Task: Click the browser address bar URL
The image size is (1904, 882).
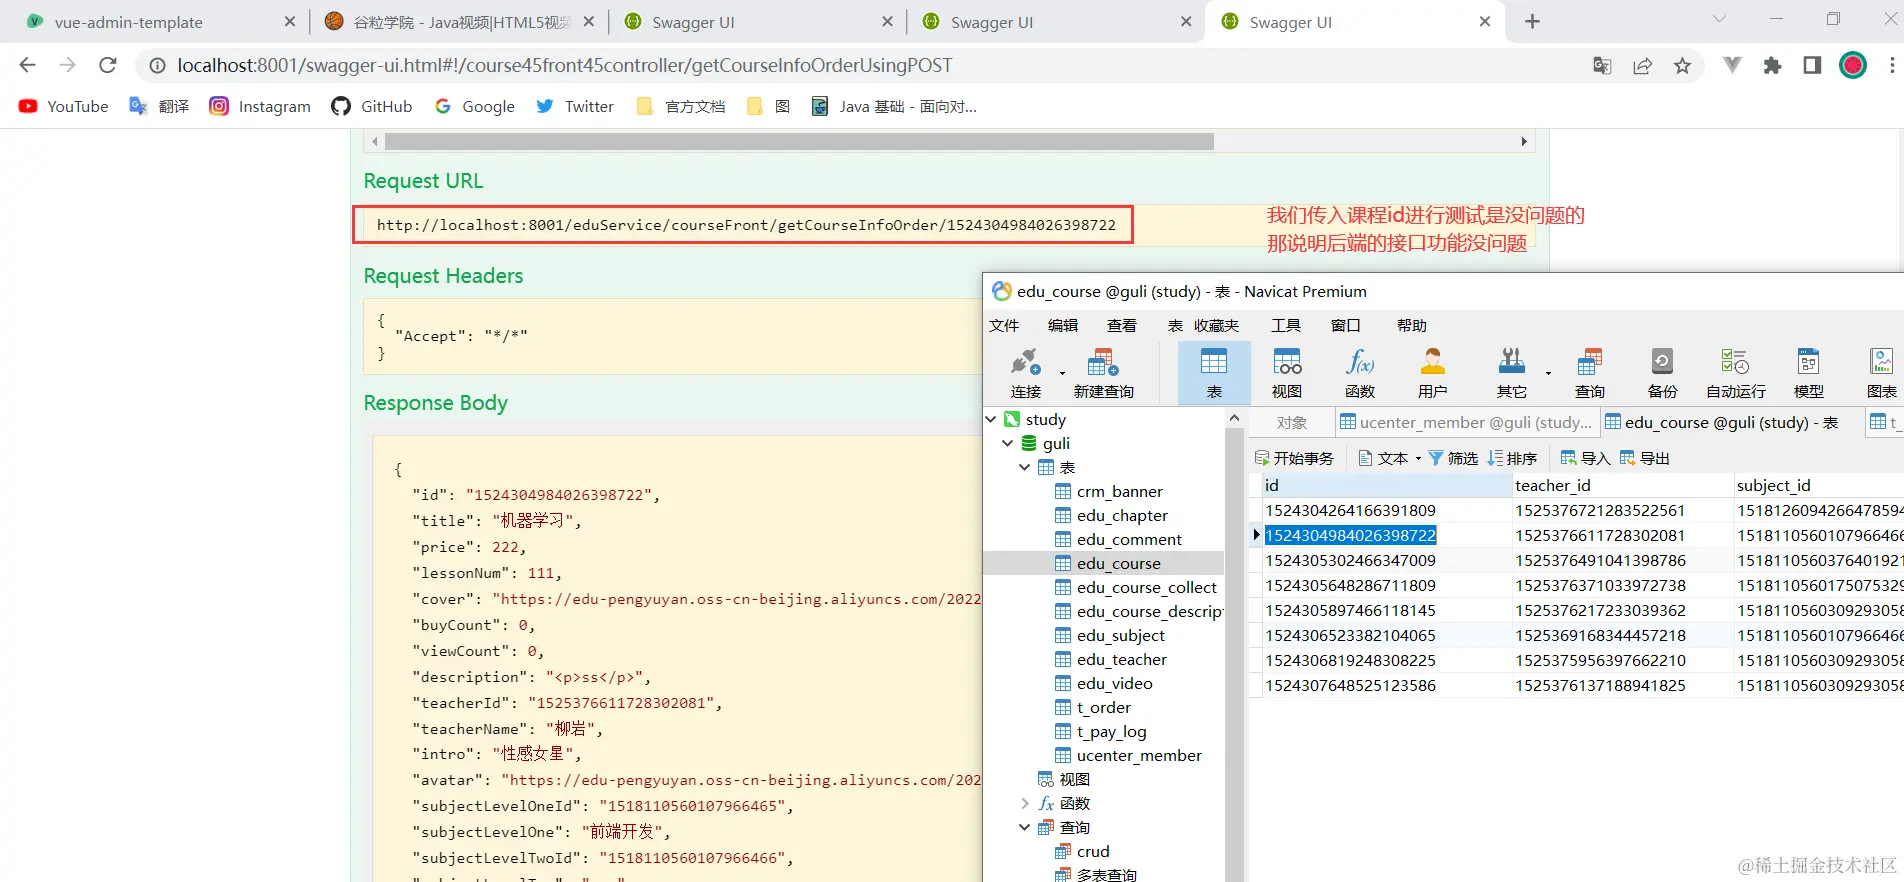Action: pyautogui.click(x=564, y=65)
